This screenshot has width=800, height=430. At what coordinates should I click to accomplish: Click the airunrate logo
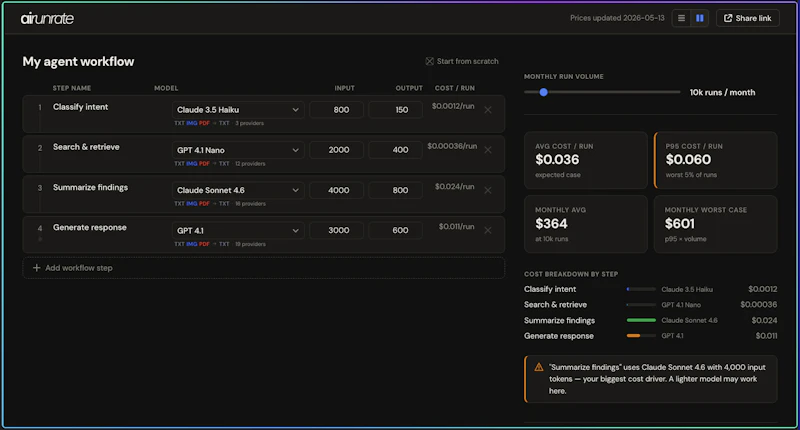47,18
